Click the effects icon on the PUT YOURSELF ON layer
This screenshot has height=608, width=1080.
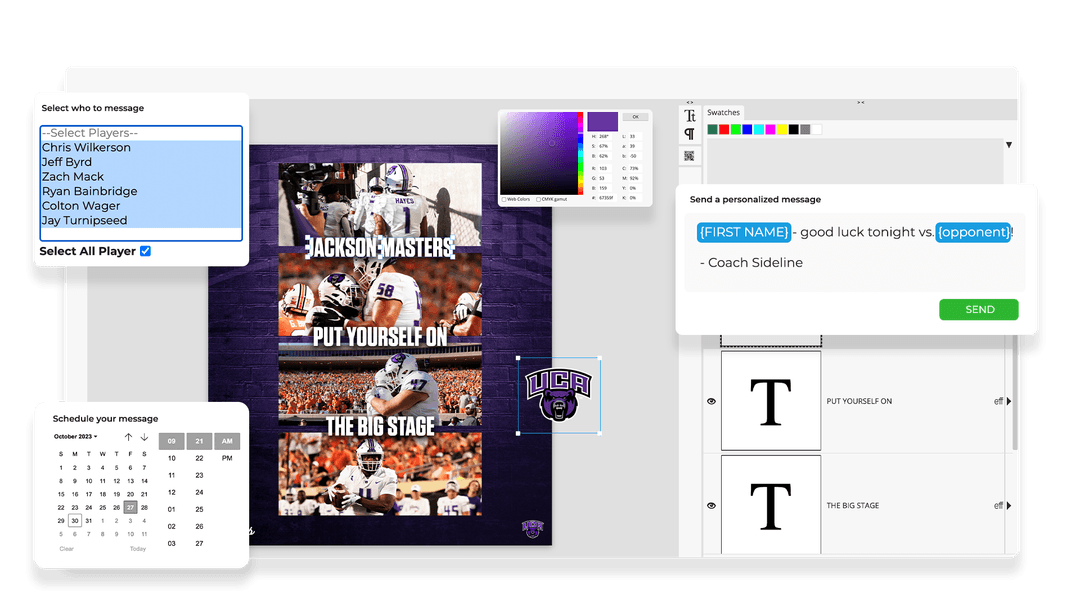point(997,400)
